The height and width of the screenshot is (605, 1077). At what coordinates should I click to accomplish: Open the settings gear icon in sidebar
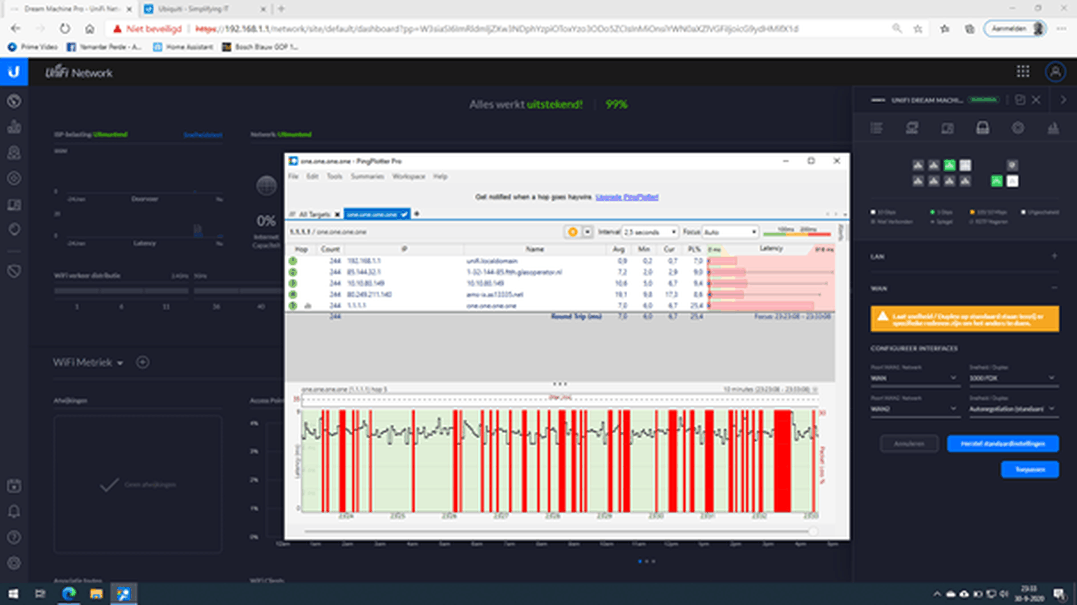tap(14, 563)
